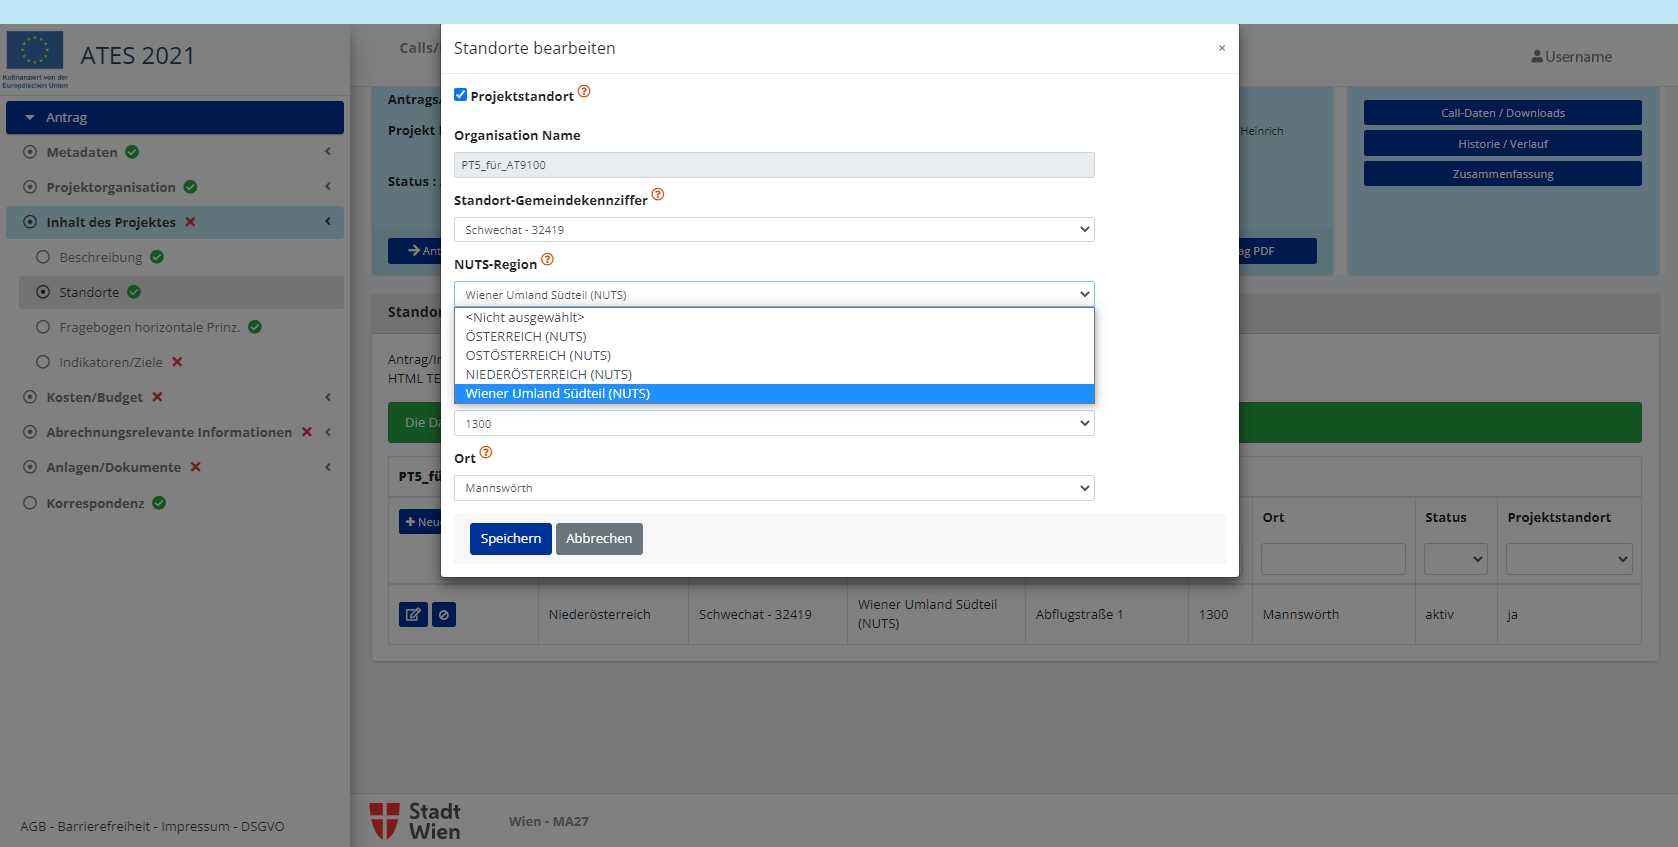
Task: Select the Beschreibung radio item in sidebar
Action: tap(43, 257)
